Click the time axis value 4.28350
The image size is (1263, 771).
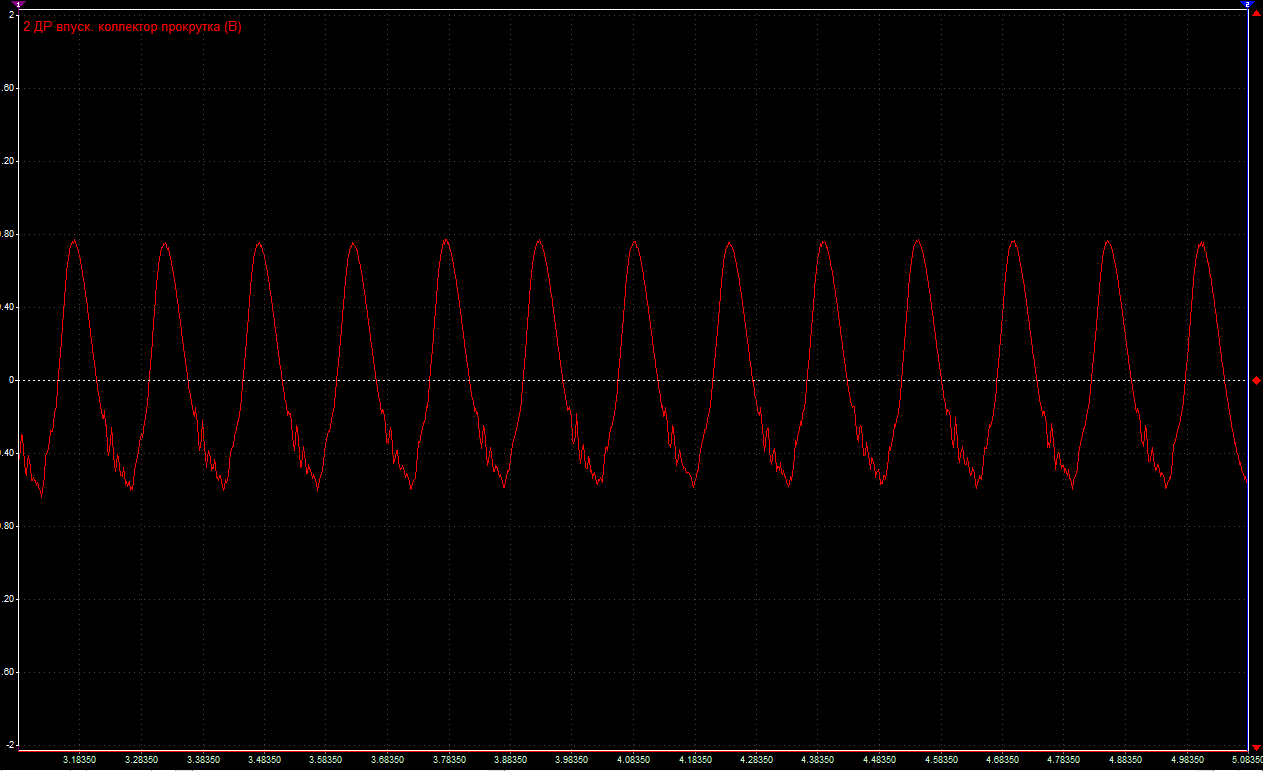[756, 760]
